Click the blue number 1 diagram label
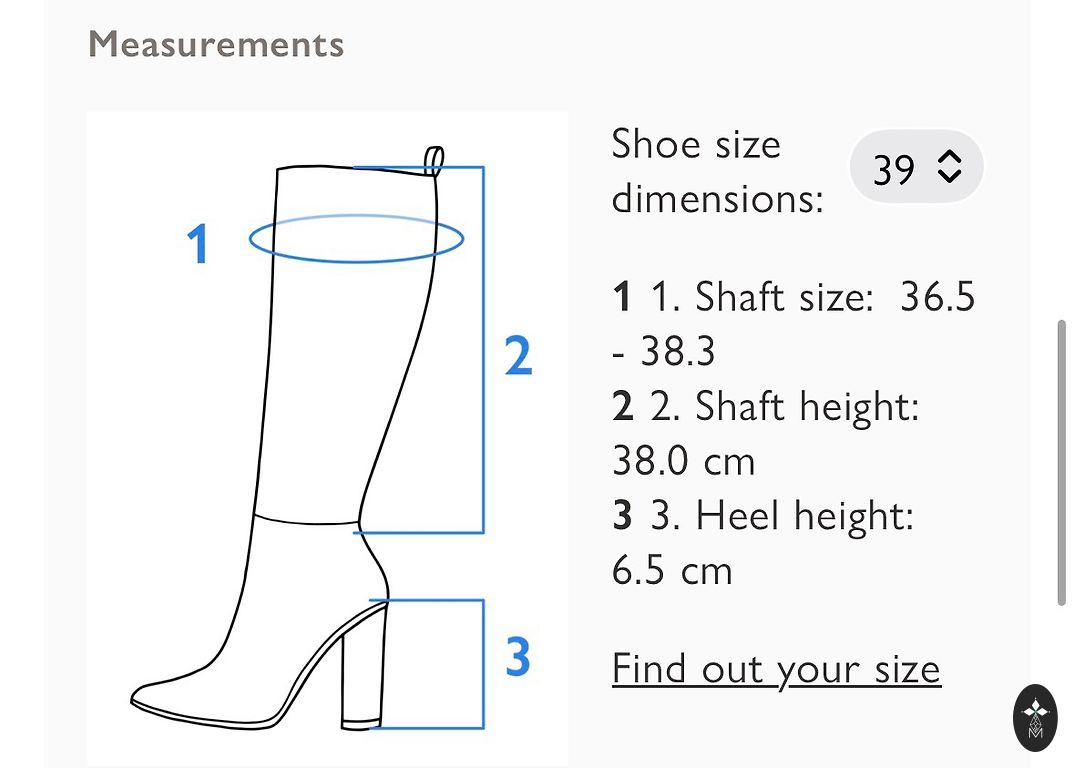Image resolution: width=1074 pixels, height=768 pixels. (x=199, y=244)
